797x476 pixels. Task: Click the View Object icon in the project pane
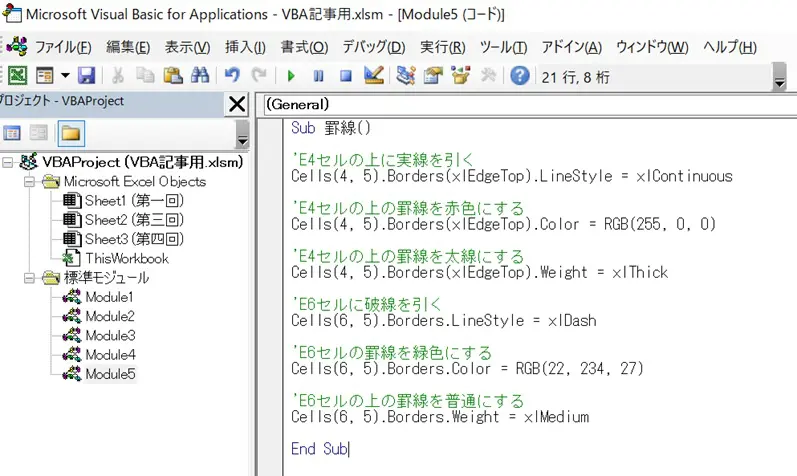(39, 133)
